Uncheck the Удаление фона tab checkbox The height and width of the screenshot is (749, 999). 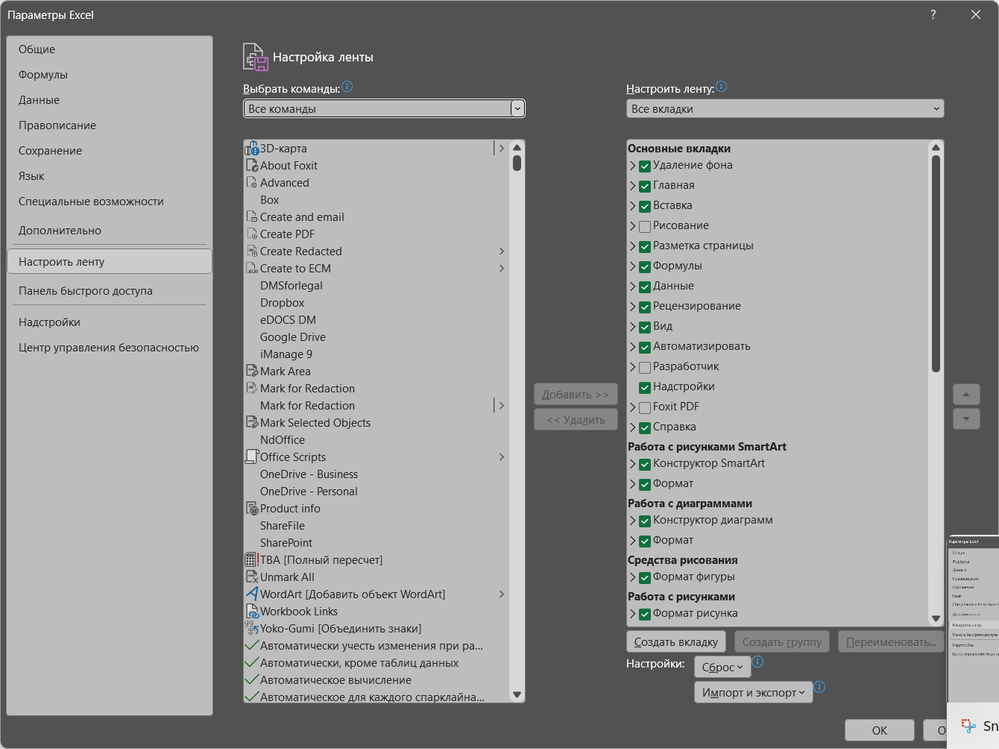[x=645, y=166]
